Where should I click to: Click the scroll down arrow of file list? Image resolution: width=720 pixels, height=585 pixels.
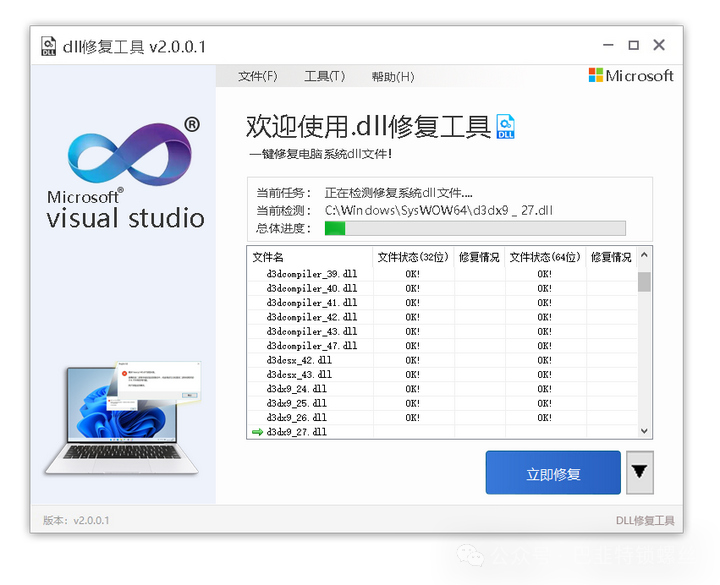point(644,431)
